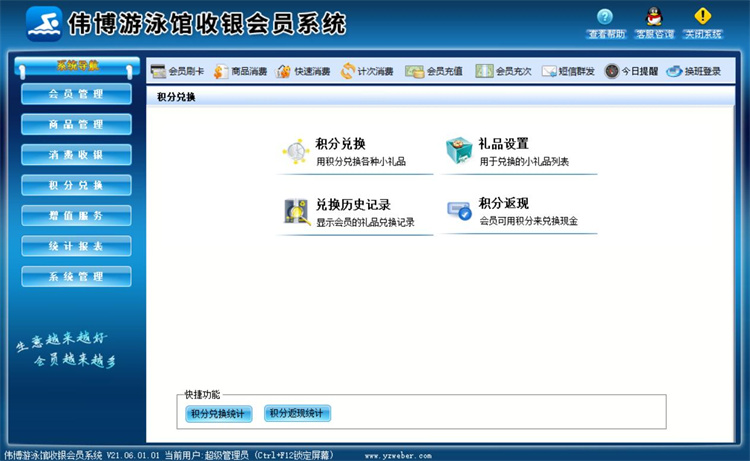Click the 会员充次 toolbar icon
This screenshot has height=461, width=750.
pos(484,71)
